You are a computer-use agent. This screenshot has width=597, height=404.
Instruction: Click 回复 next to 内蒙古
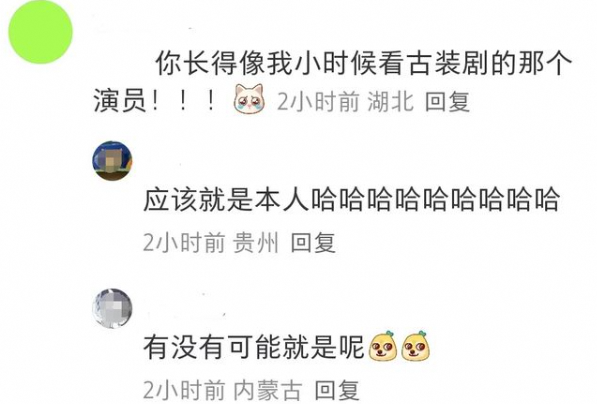[337, 390]
